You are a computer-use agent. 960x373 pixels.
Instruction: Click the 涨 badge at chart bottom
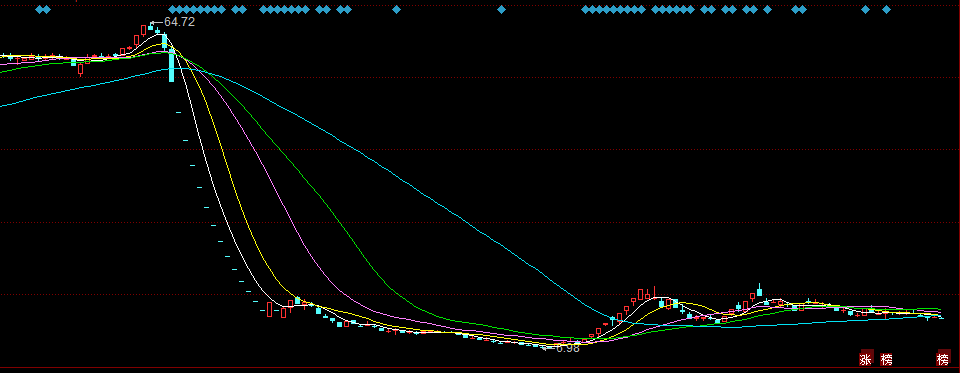(866, 358)
